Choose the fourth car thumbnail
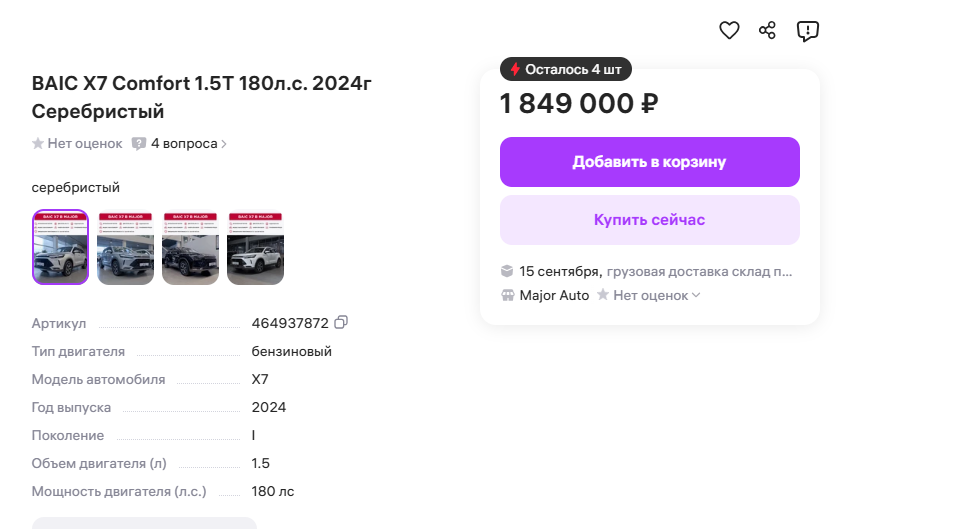This screenshot has width=967, height=529. tap(255, 247)
